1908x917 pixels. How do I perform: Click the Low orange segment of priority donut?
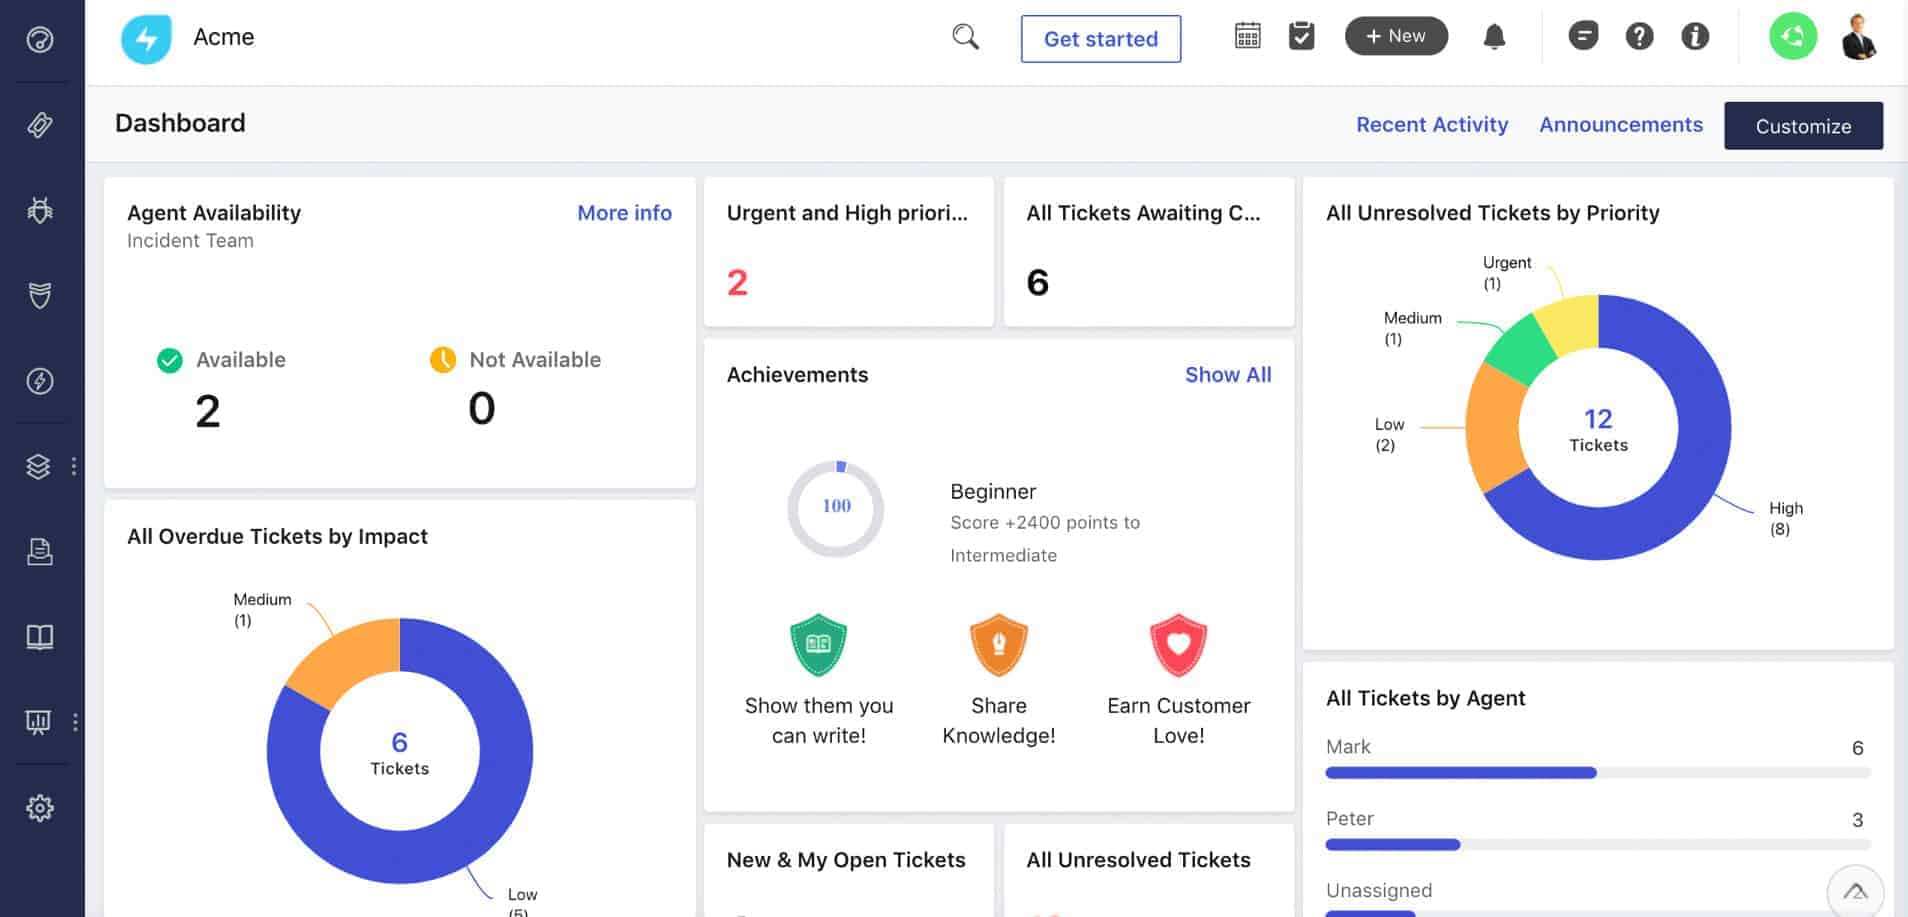coord(1493,427)
